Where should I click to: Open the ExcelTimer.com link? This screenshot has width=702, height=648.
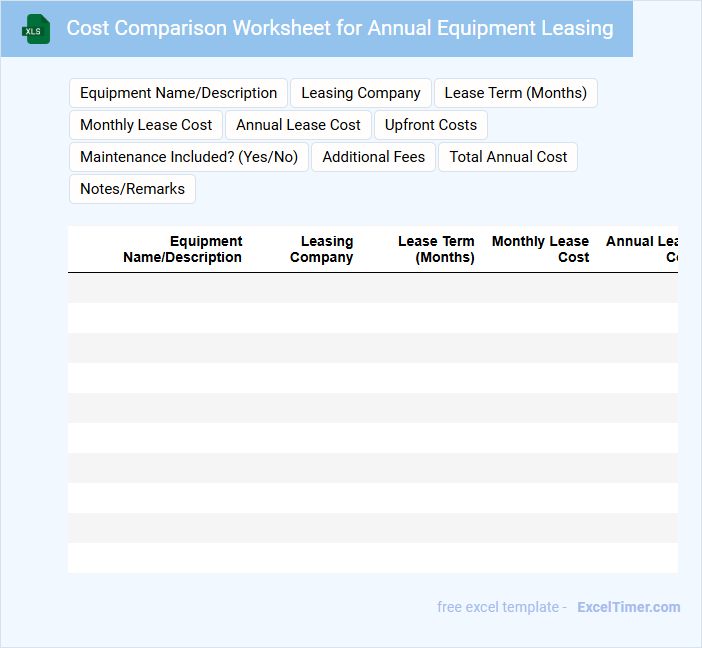[628, 607]
